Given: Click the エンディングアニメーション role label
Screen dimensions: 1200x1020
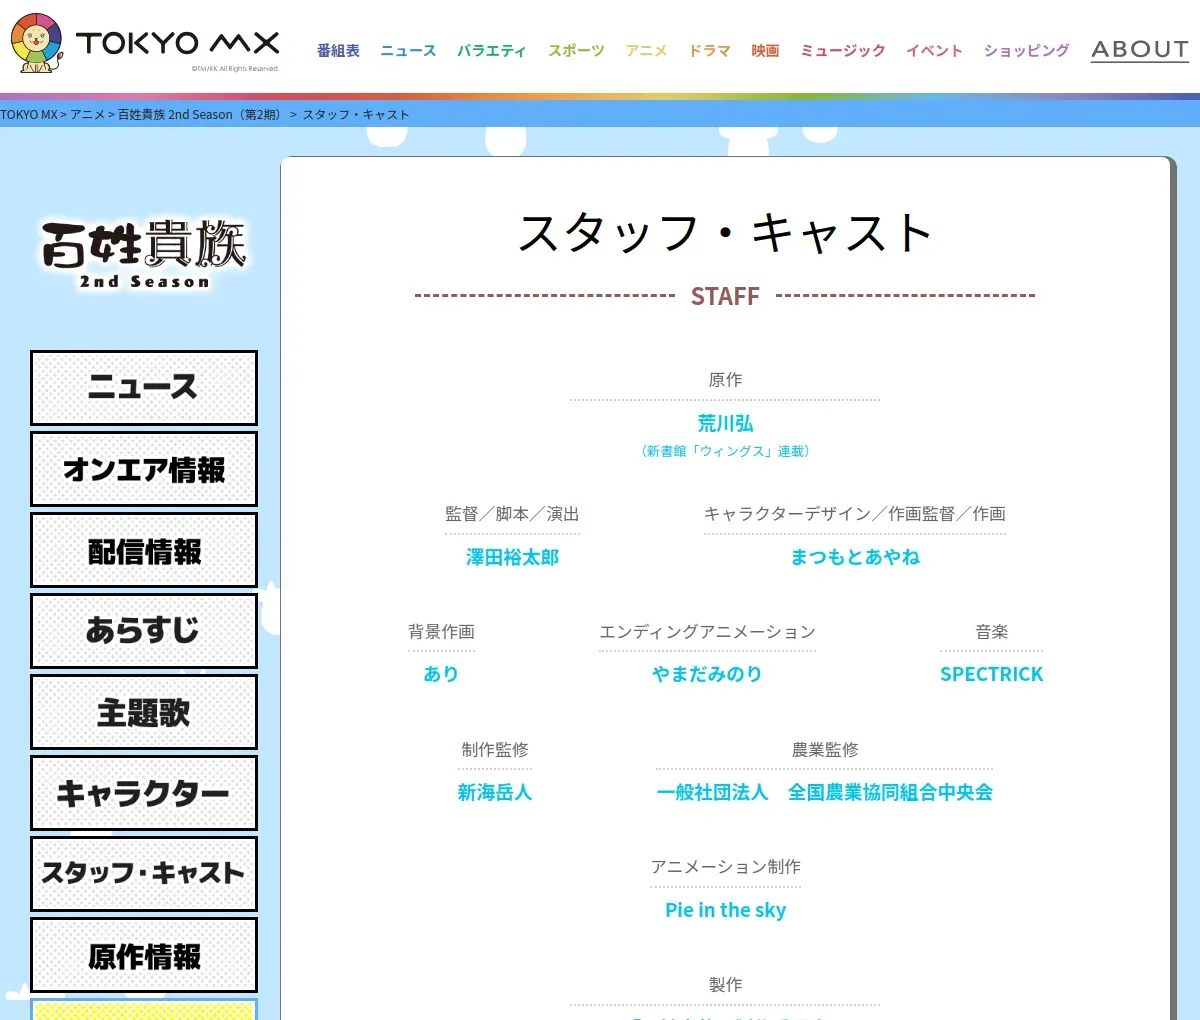Looking at the screenshot, I should coord(707,632).
